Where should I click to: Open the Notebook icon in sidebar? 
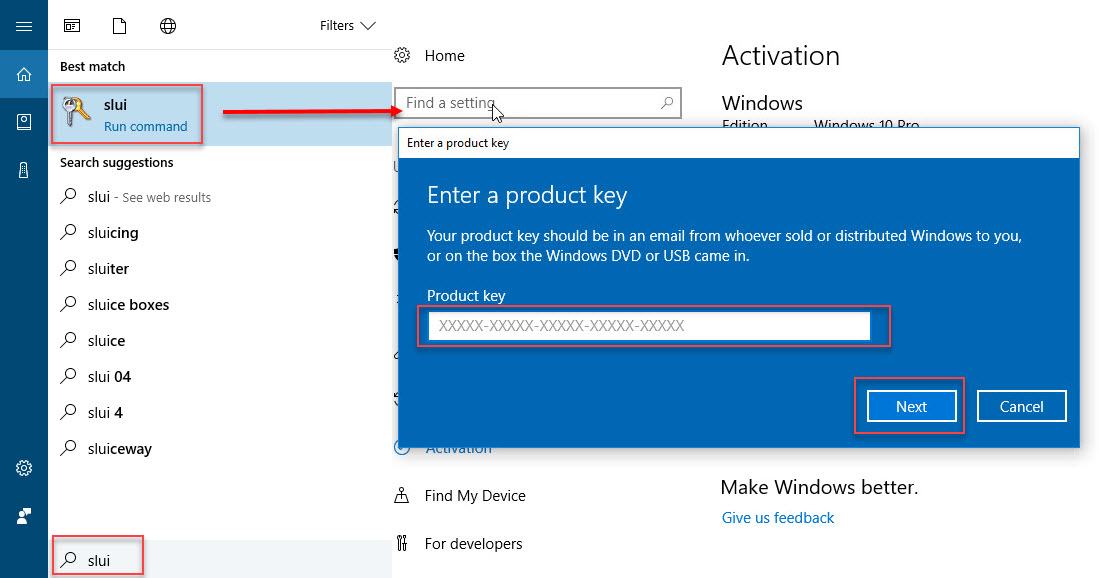click(x=24, y=122)
